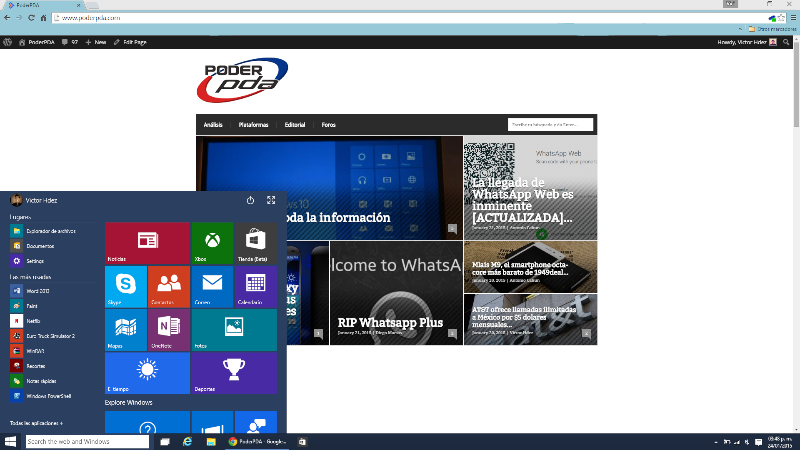
Task: Expand Todas las aplicaciones list
Action: click(x=36, y=423)
